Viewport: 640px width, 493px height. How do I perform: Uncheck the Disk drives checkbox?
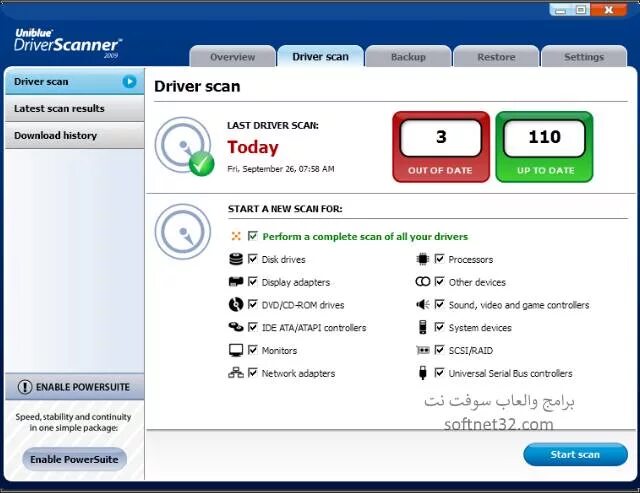pos(253,259)
